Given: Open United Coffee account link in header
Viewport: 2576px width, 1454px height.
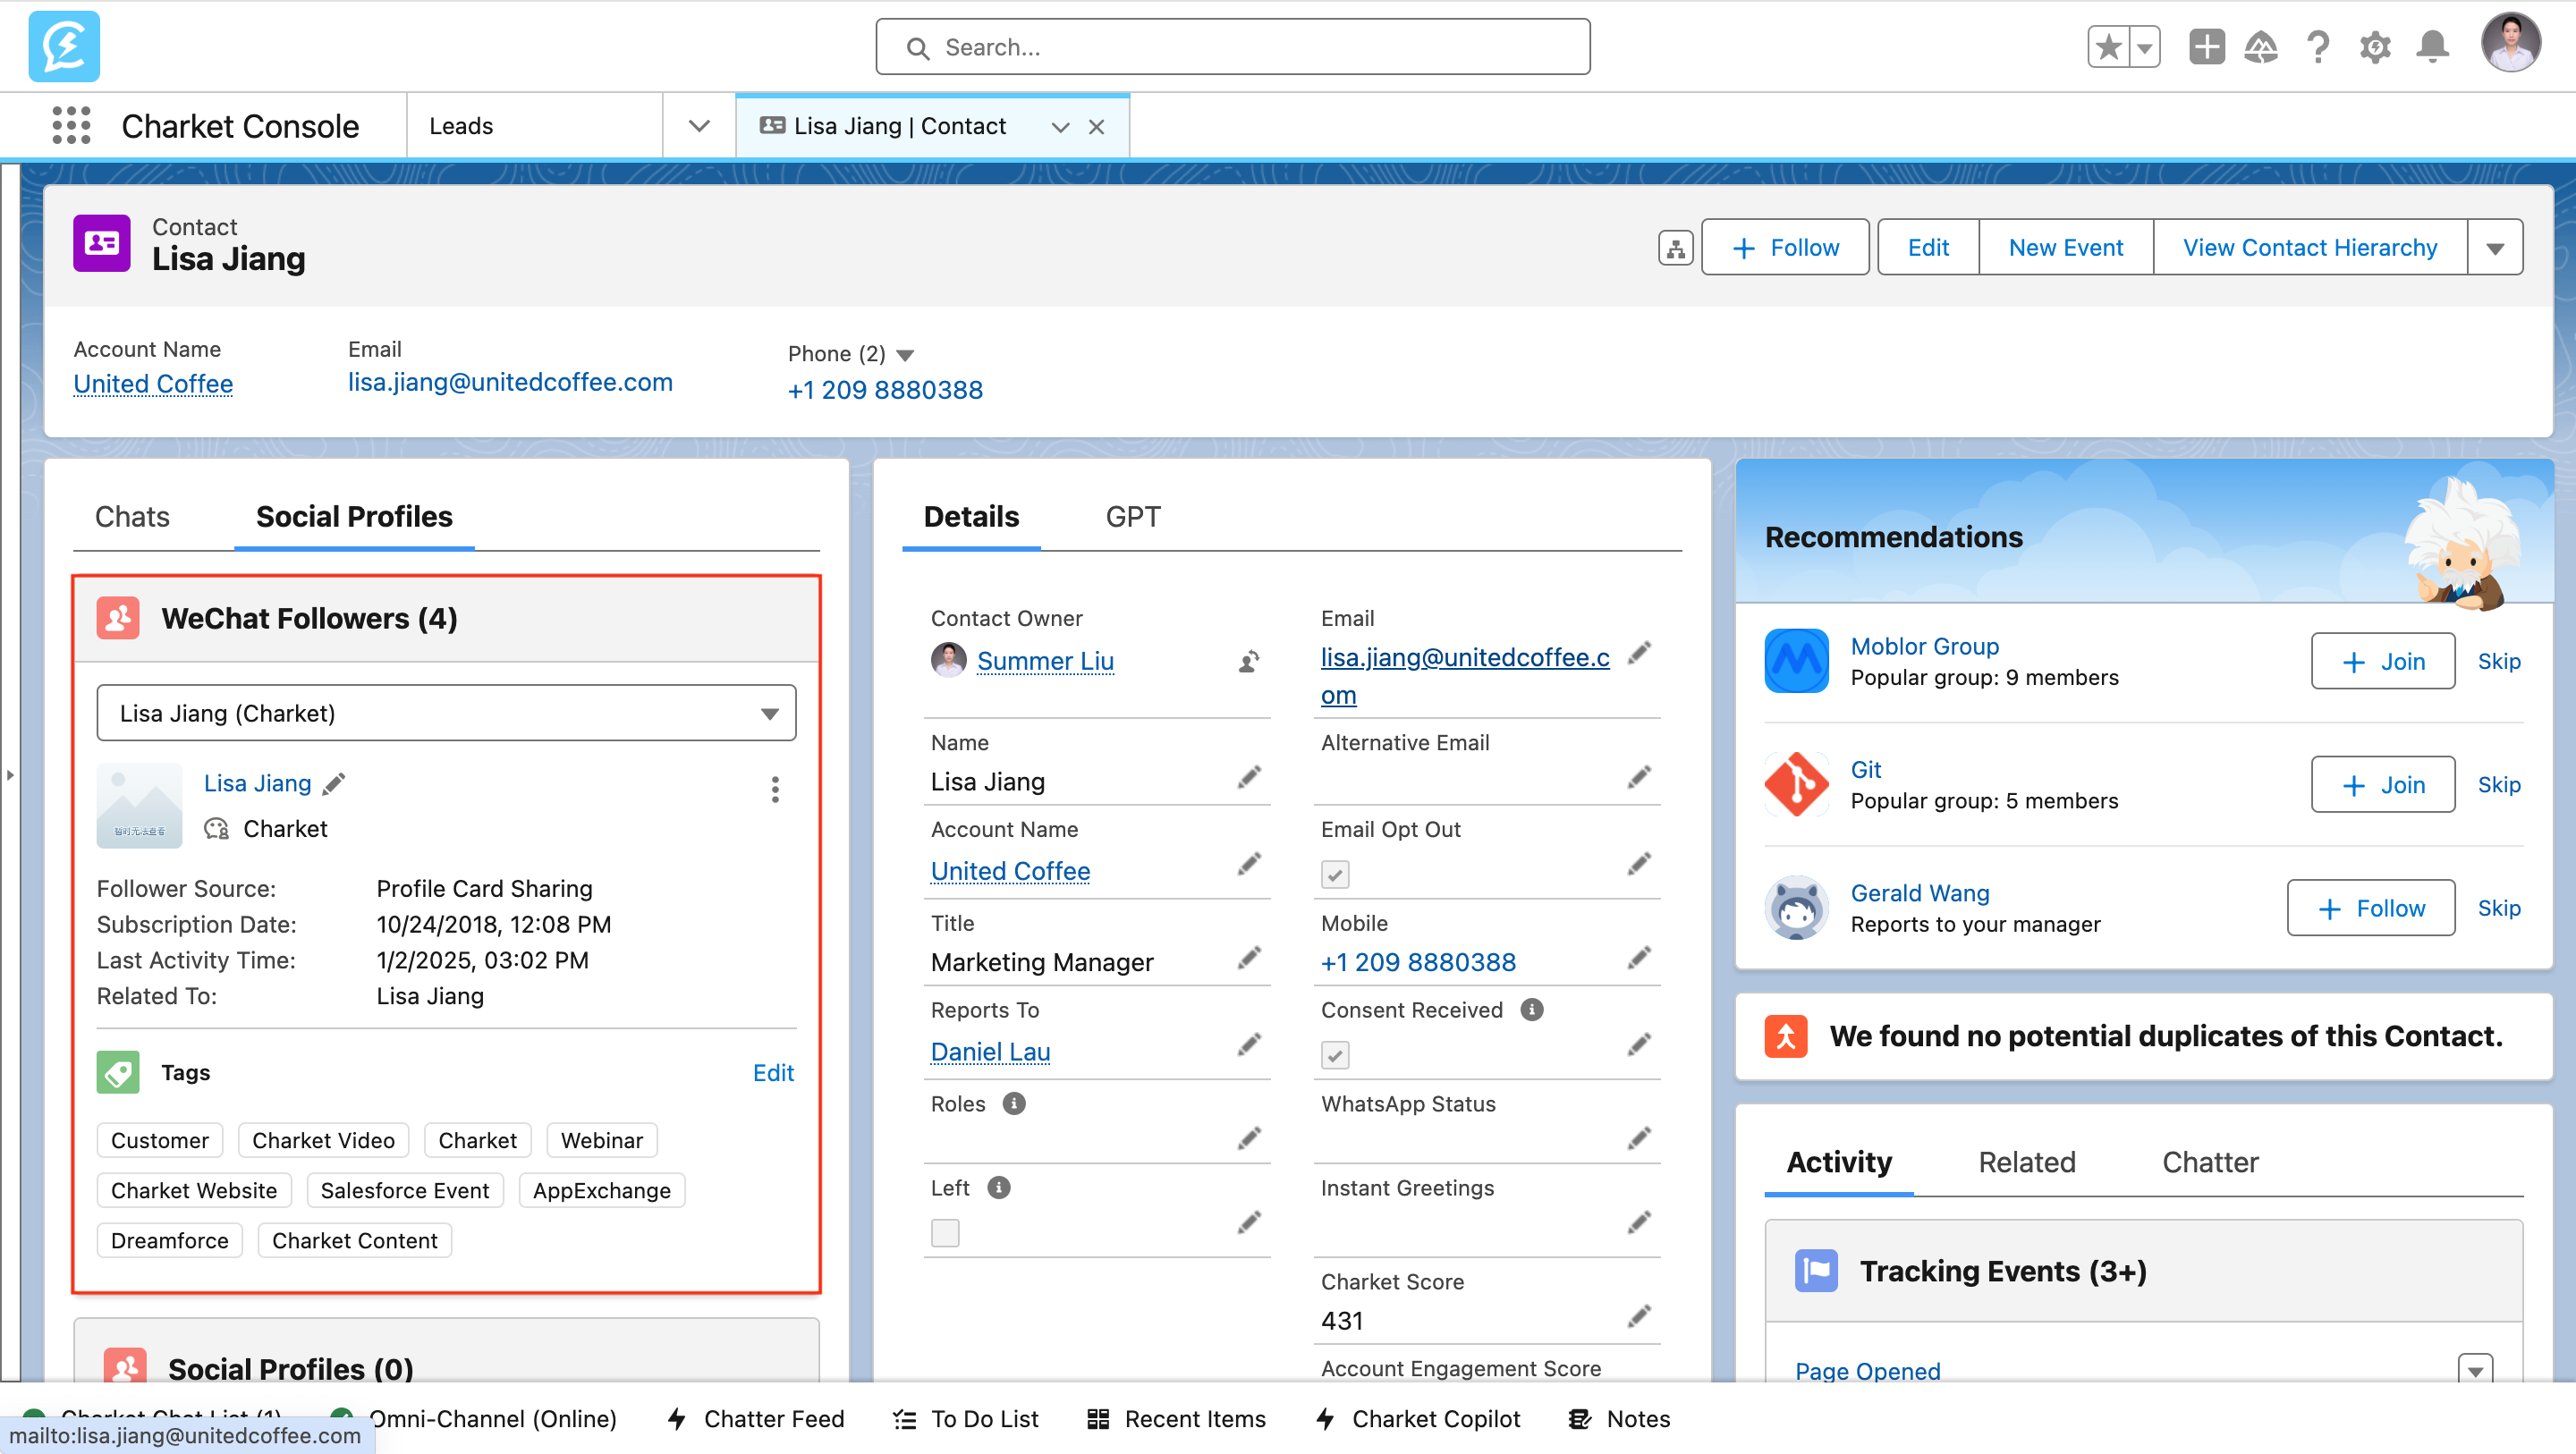Looking at the screenshot, I should coord(153,383).
